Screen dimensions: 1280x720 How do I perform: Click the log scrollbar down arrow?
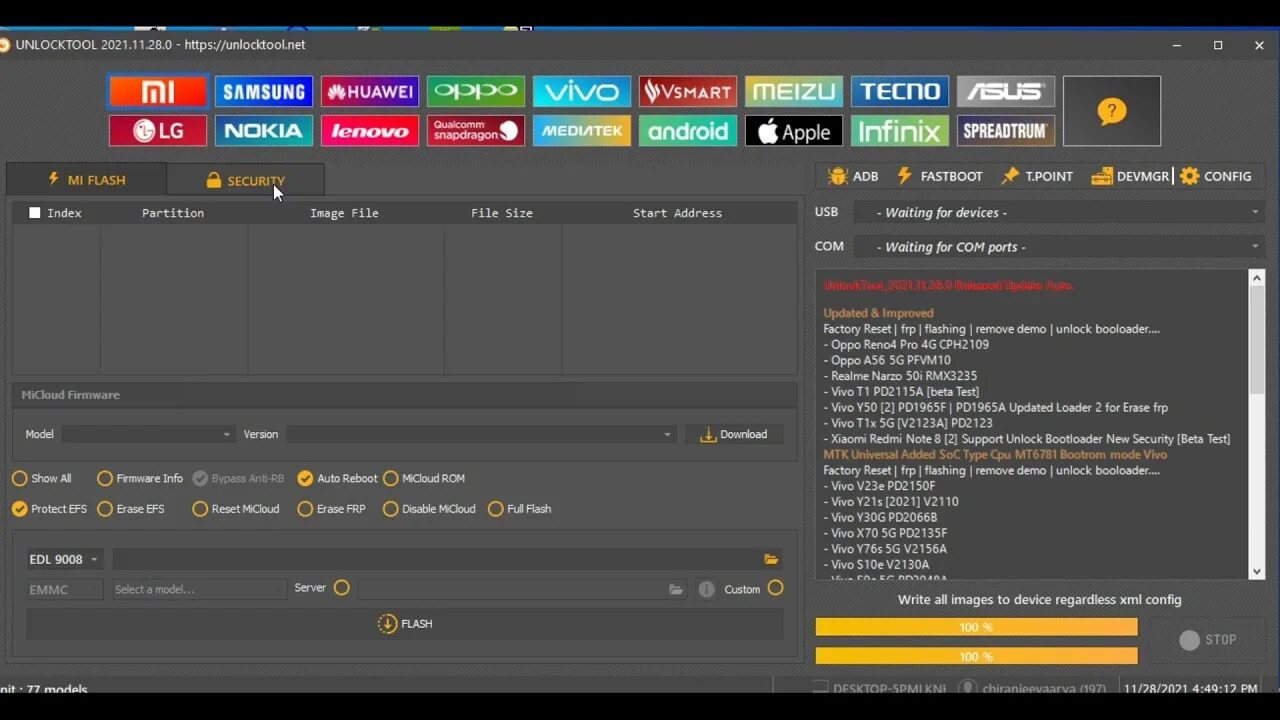(1257, 572)
